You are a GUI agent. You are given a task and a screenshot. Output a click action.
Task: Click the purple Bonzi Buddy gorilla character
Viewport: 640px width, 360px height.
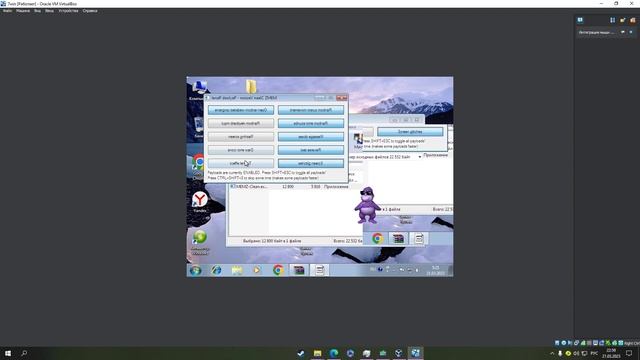367,205
